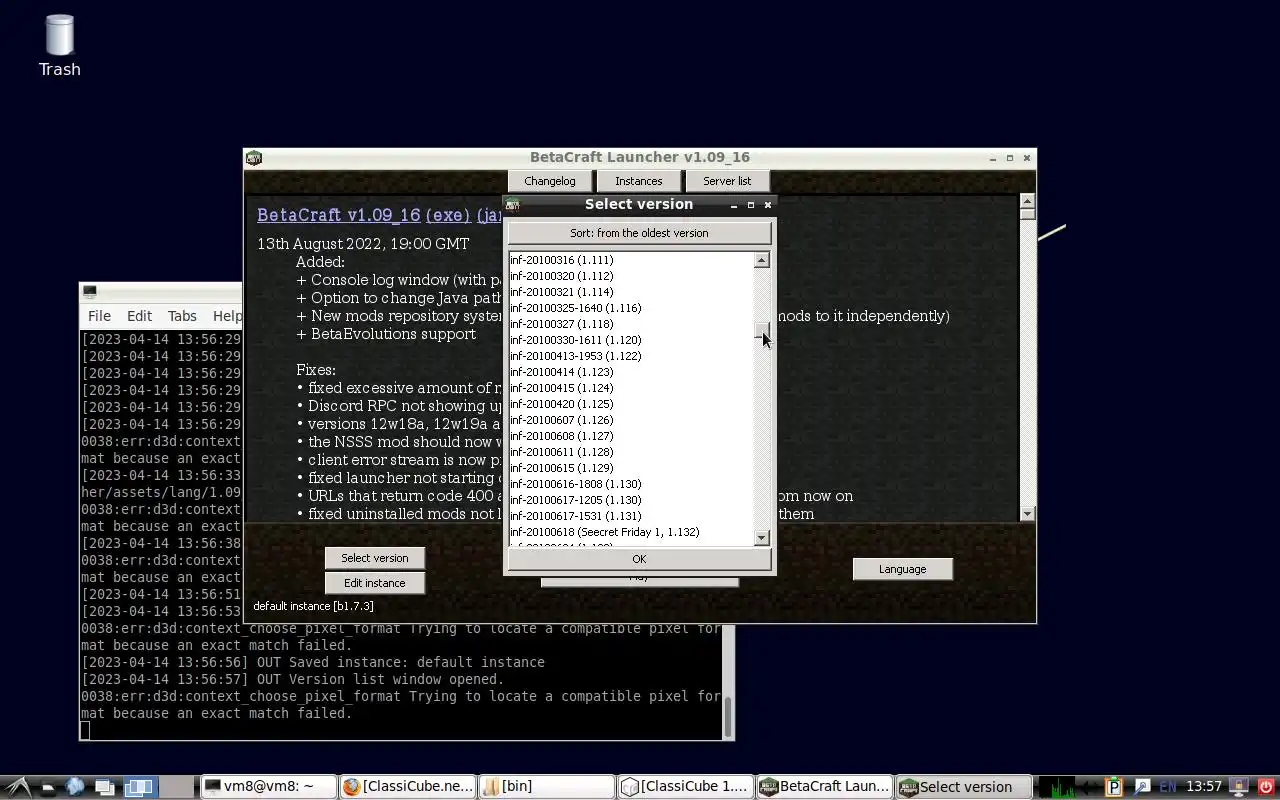This screenshot has width=1280, height=800.
Task: Select version inf-20100608 (1.127)
Action: [x=631, y=436]
